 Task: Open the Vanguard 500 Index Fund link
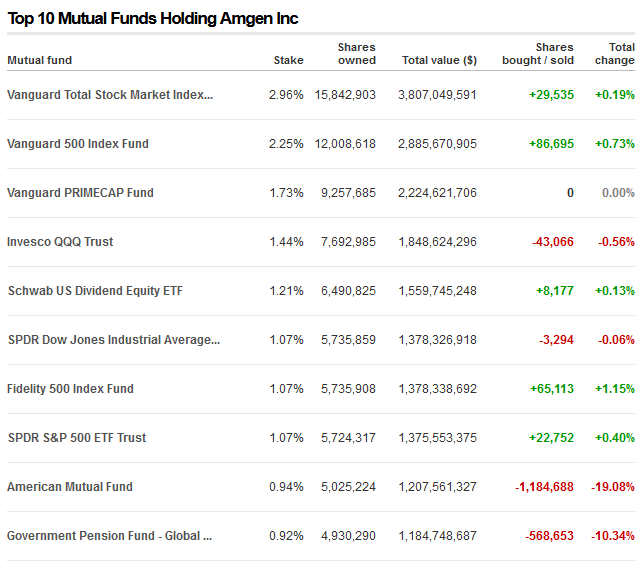point(78,144)
